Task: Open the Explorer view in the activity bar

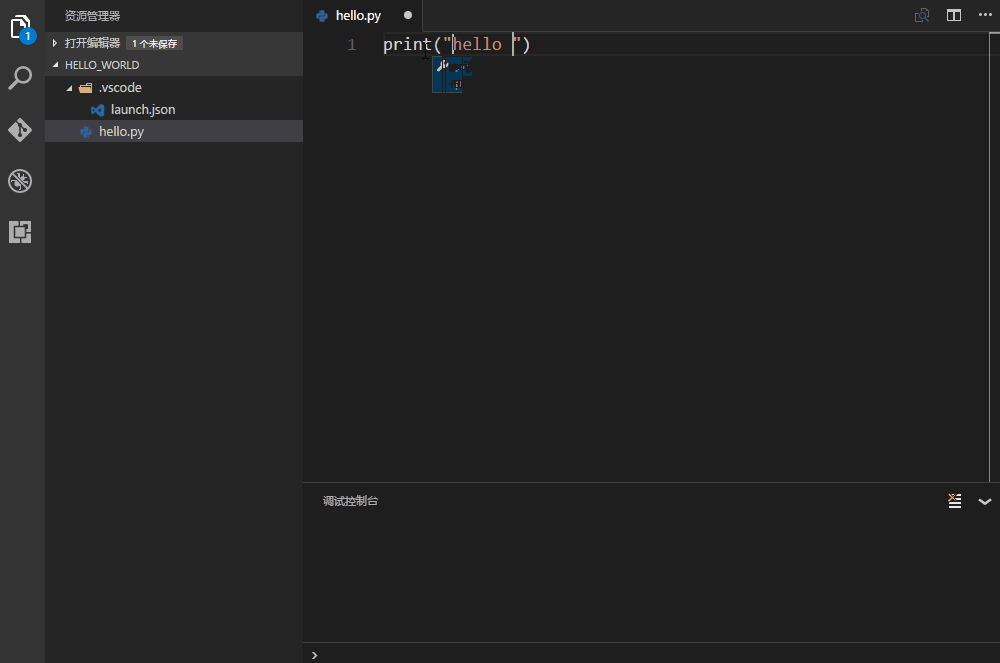Action: click(21, 28)
